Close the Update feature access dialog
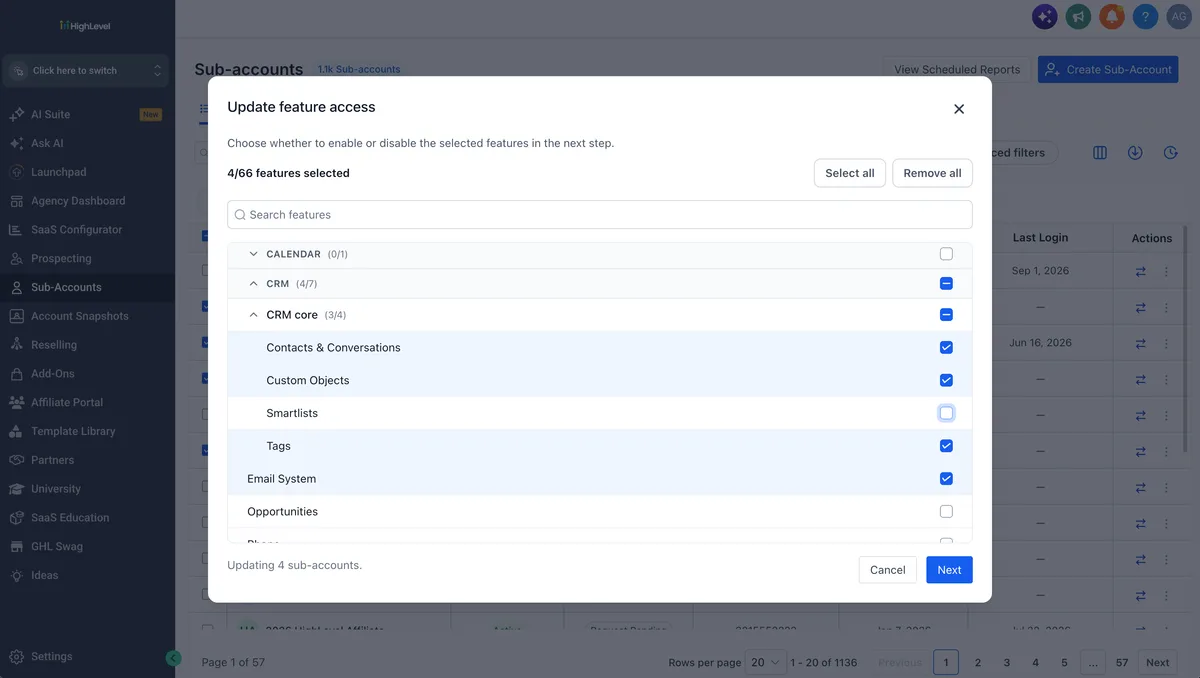Image resolution: width=1200 pixels, height=678 pixels. [x=959, y=109]
